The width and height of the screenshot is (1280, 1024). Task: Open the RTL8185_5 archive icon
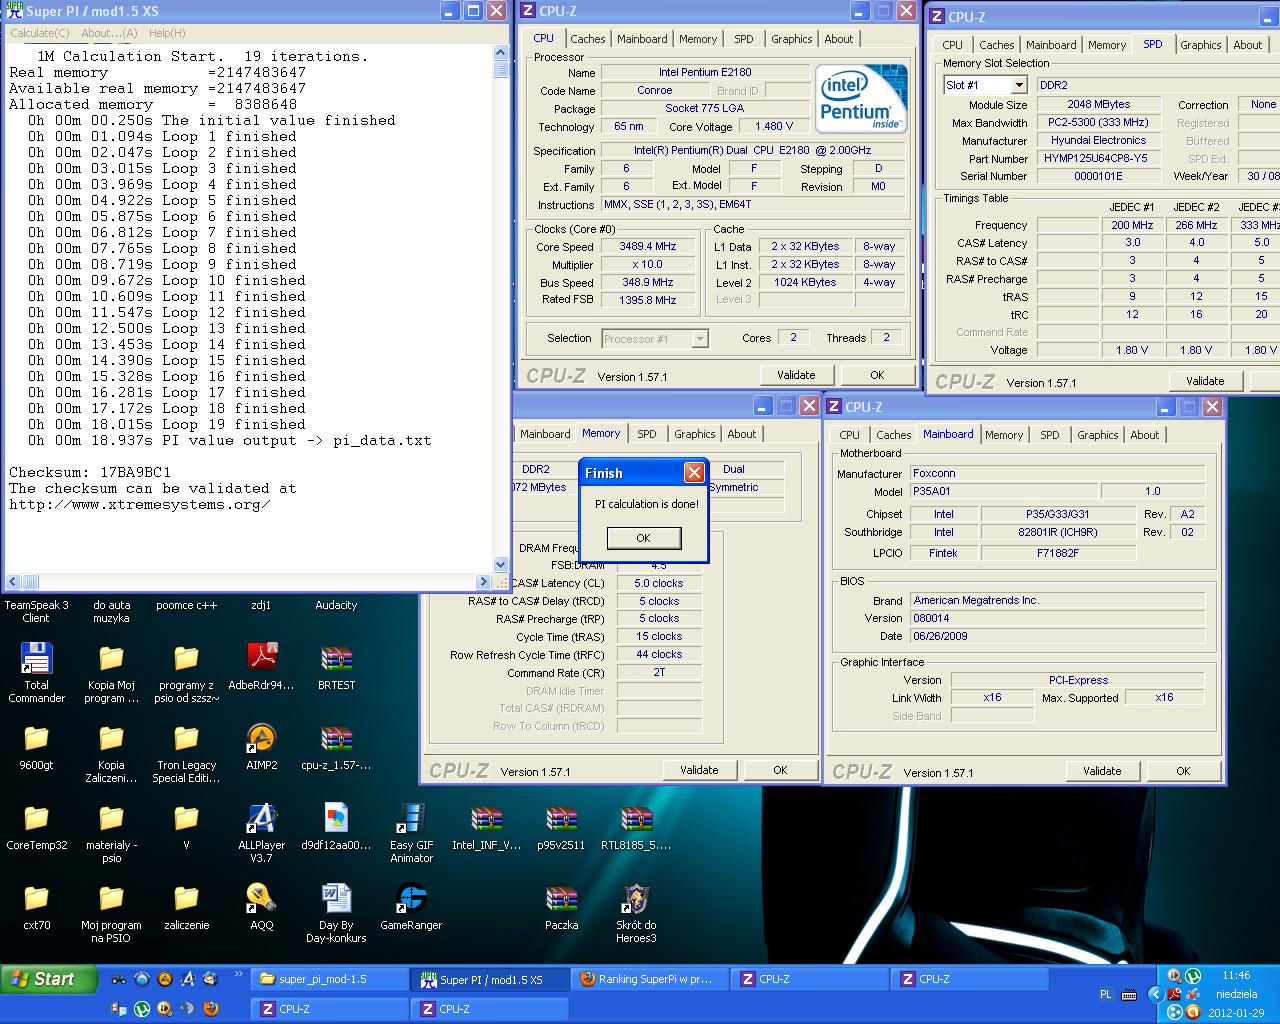tap(636, 826)
